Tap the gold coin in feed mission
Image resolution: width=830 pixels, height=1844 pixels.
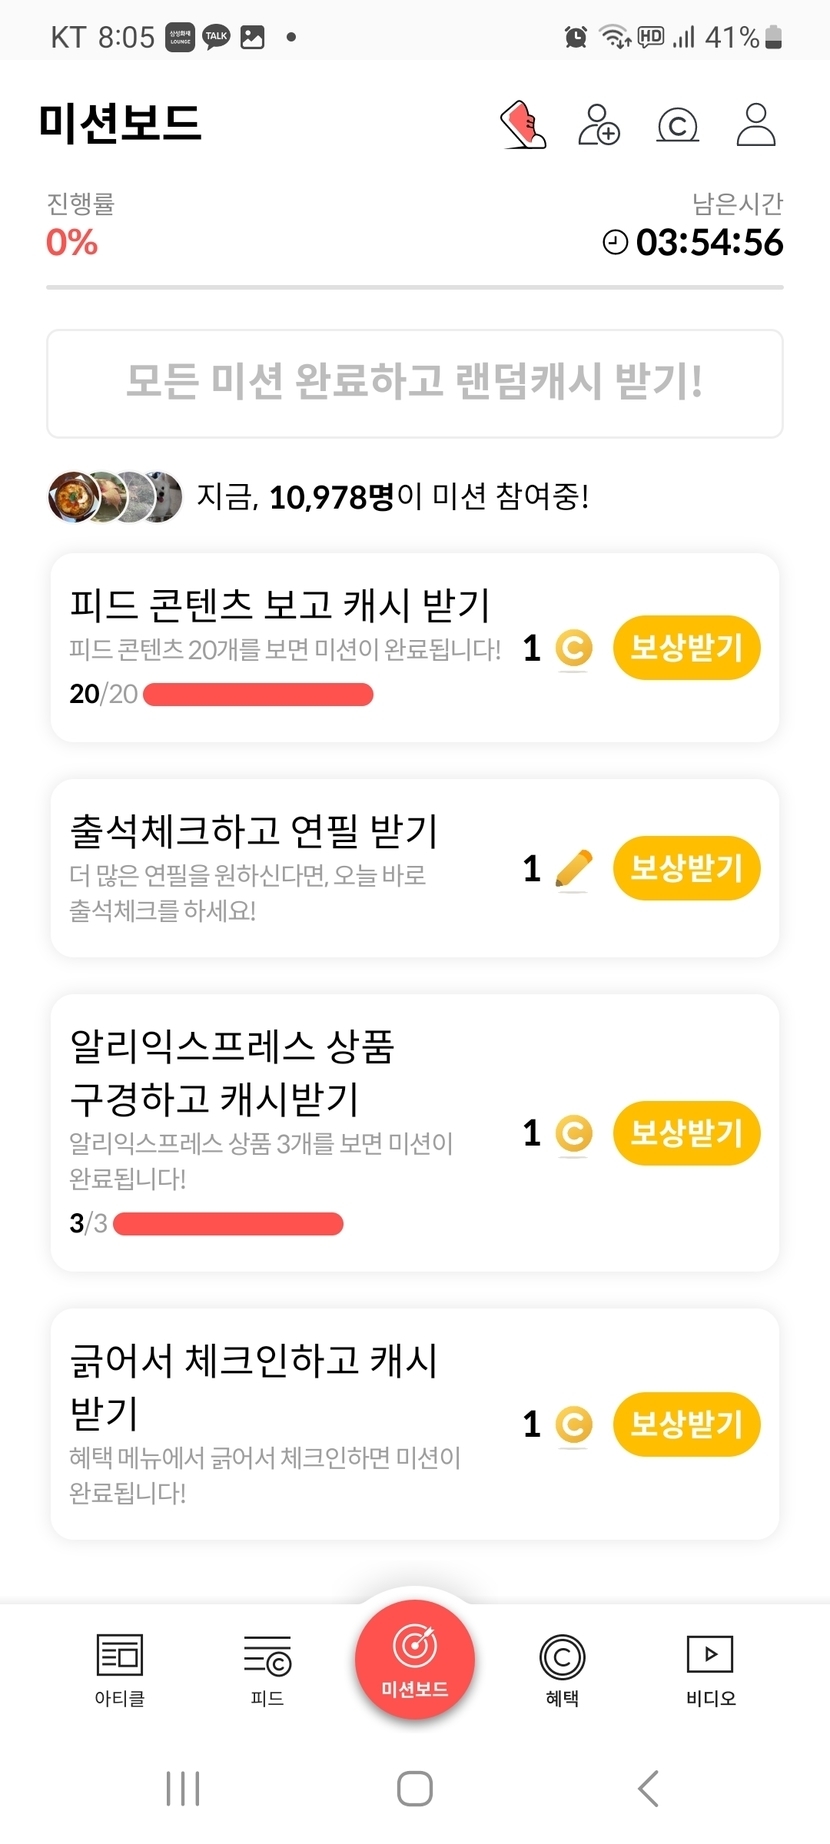coord(573,649)
